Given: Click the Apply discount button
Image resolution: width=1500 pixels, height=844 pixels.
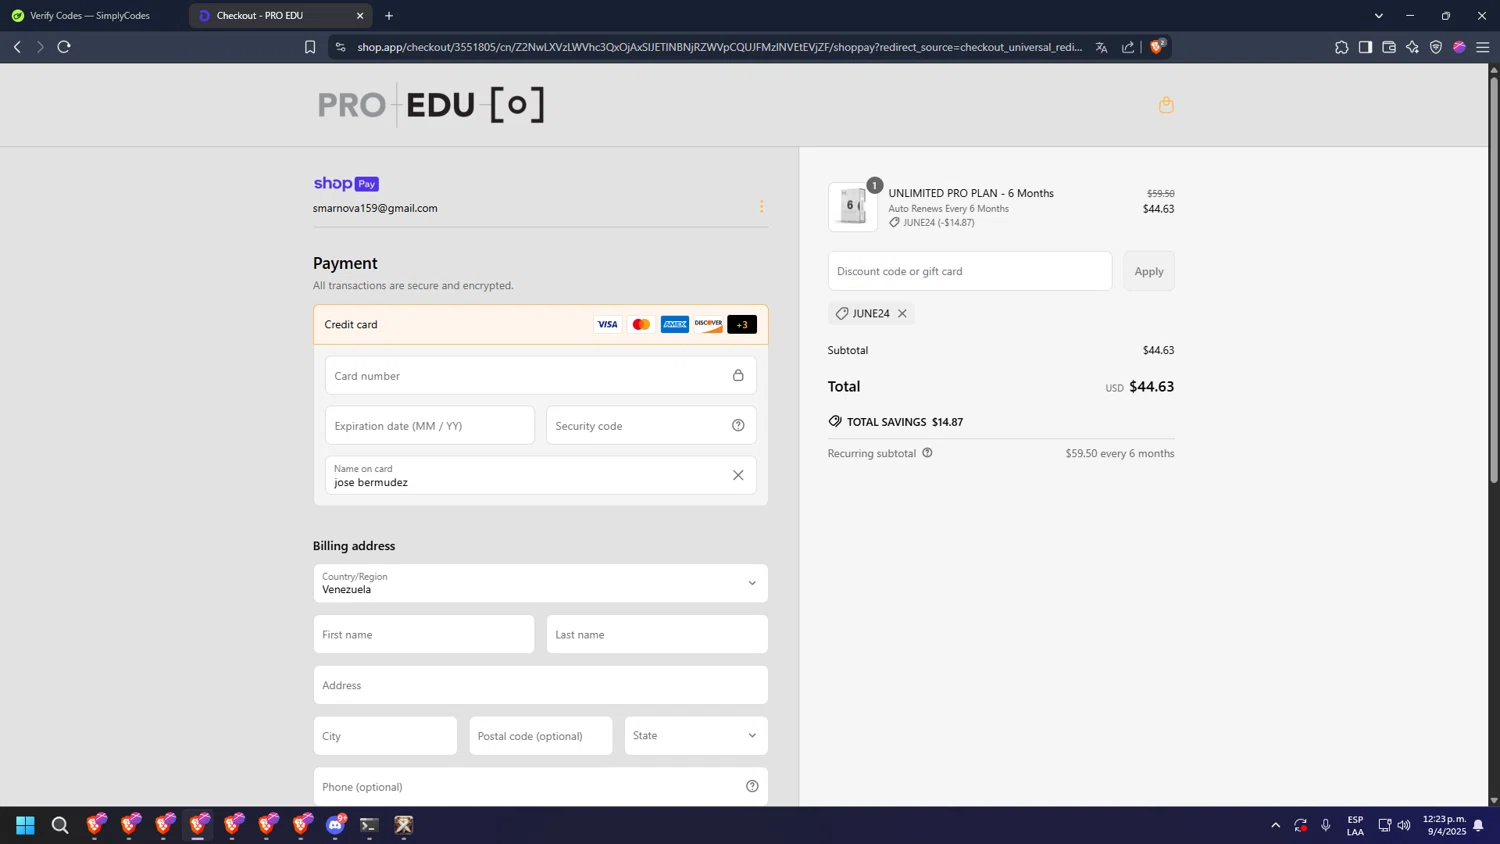Looking at the screenshot, I should pyautogui.click(x=1148, y=271).
